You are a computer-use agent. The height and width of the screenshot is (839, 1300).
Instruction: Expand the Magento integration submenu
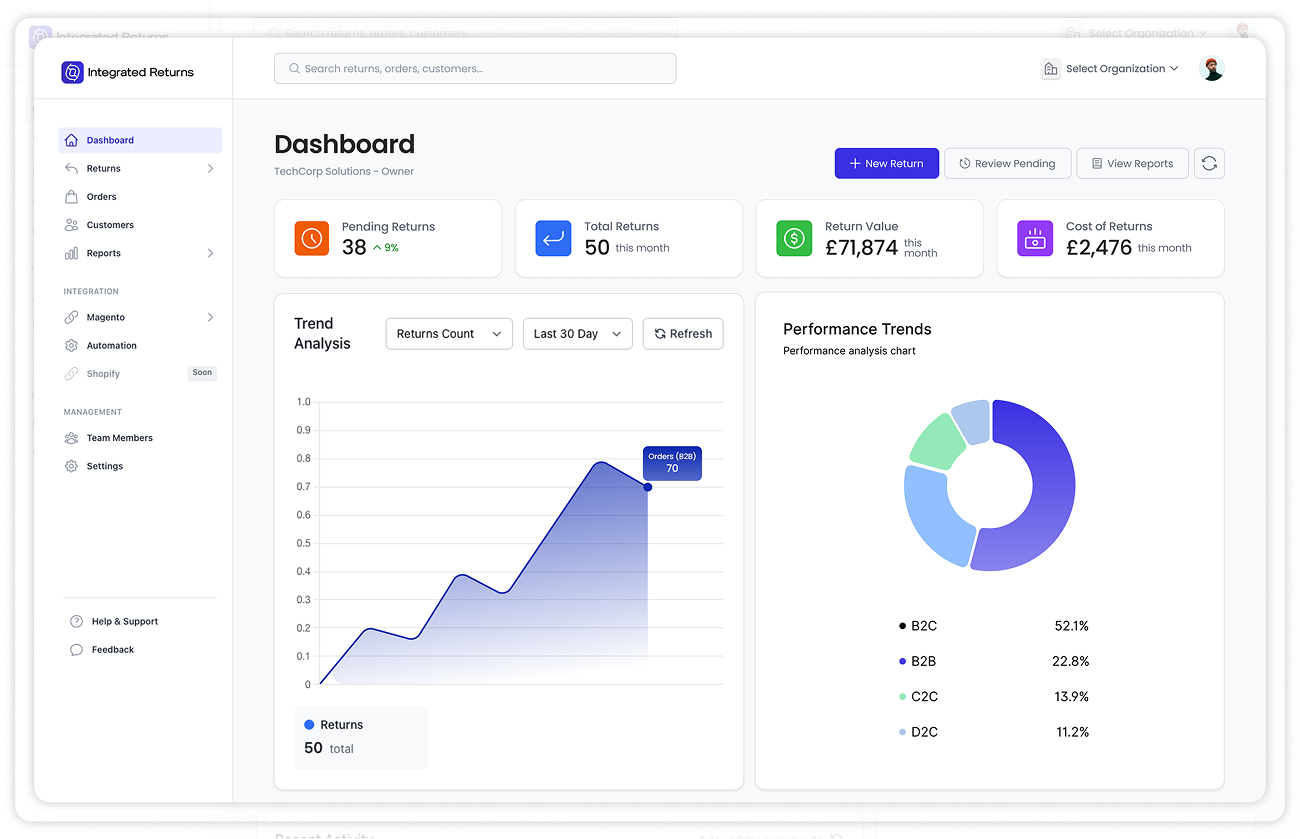point(210,317)
